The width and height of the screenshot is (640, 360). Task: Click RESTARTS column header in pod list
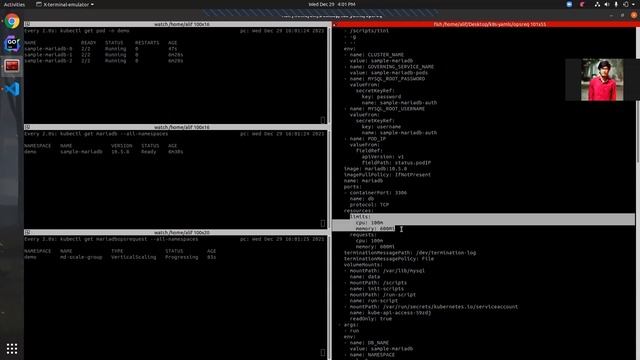(147, 42)
